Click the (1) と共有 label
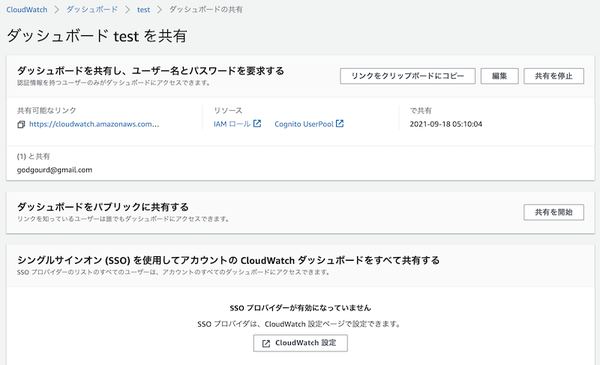This screenshot has height=365, width=600. pyautogui.click(x=33, y=156)
